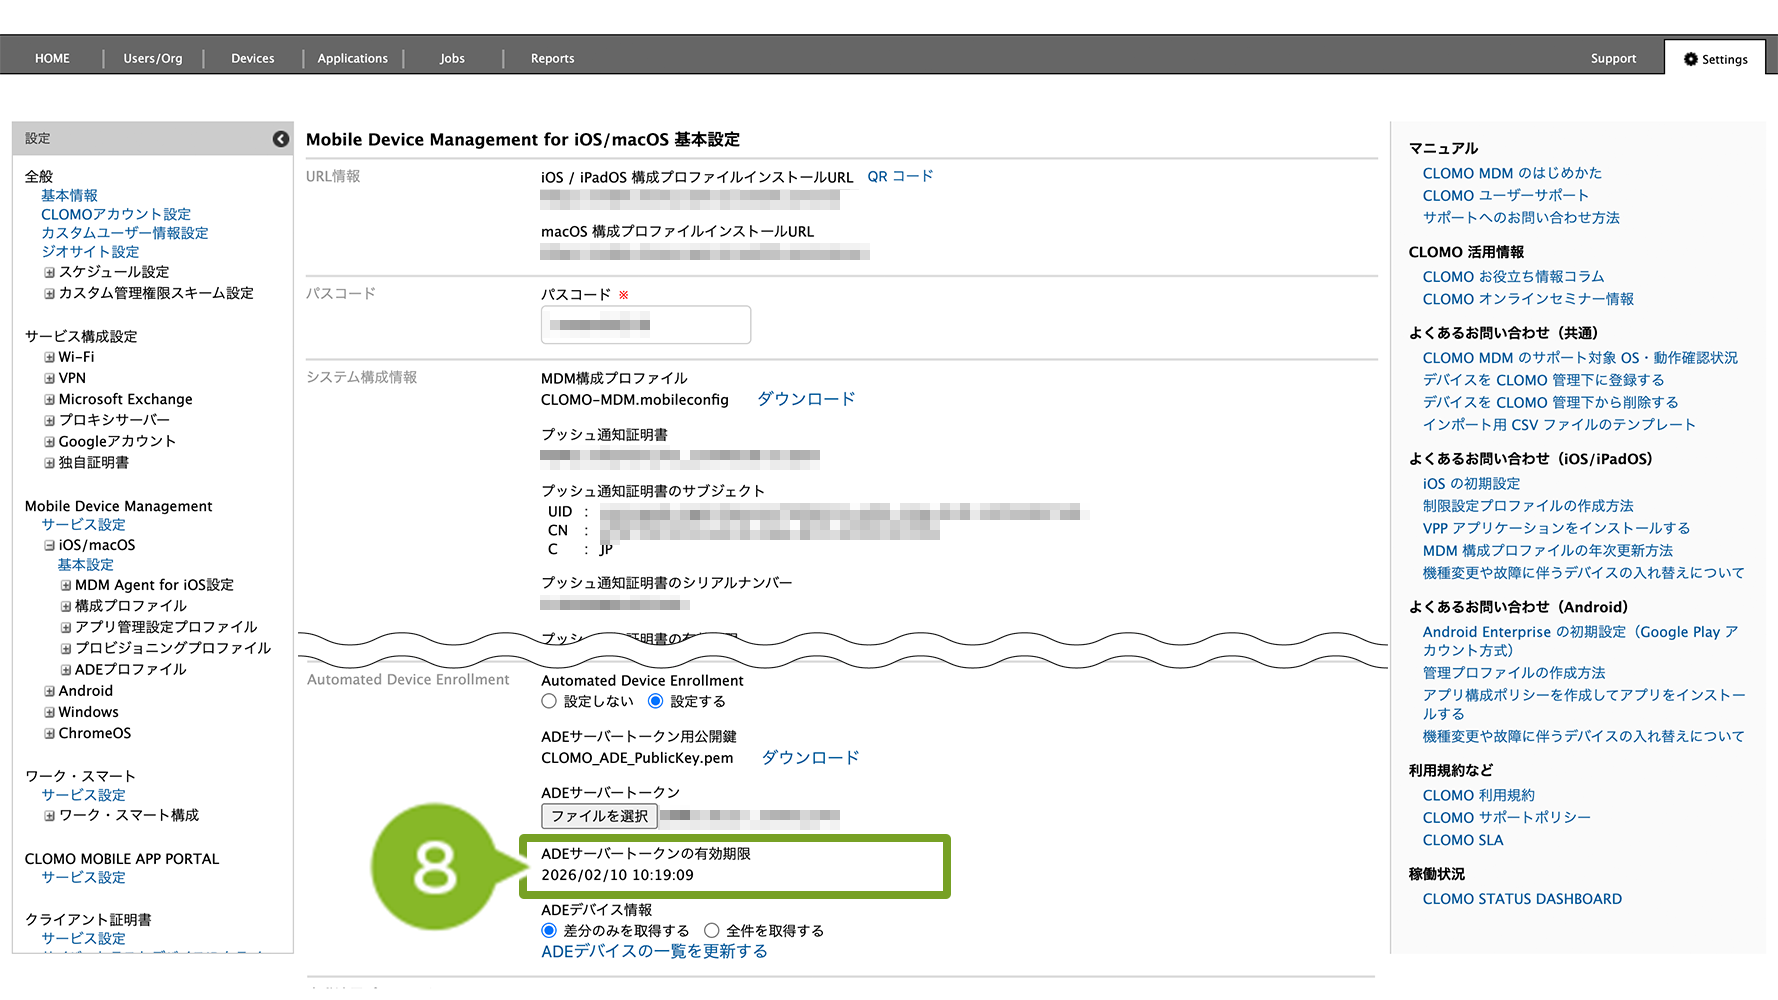This screenshot has height=1000, width=1778.
Task: Expand ADEプロファイル tree node
Action: [66, 670]
